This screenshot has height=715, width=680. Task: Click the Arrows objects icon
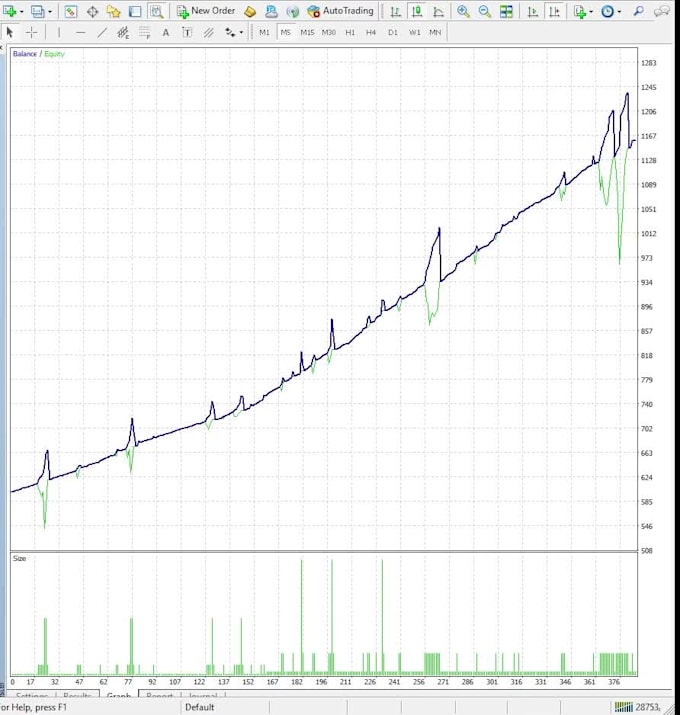point(230,32)
